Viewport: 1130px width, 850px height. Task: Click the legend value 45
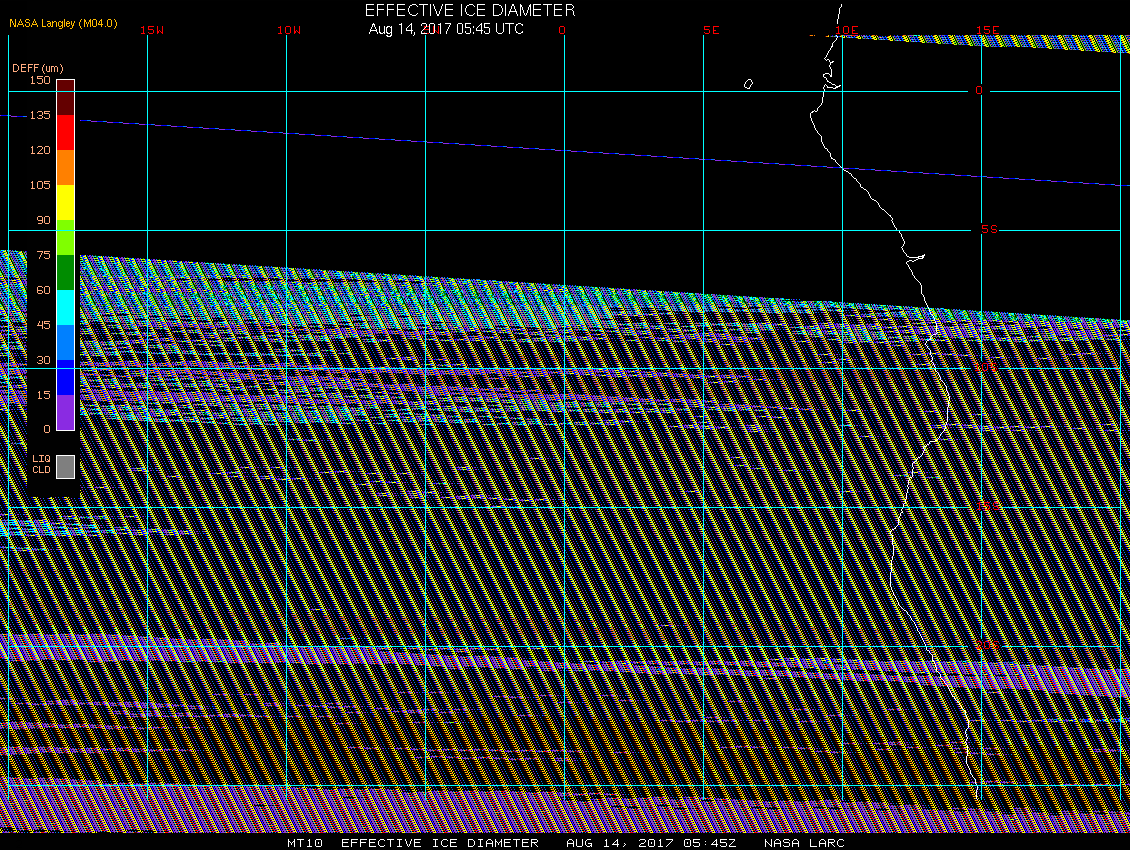click(43, 325)
